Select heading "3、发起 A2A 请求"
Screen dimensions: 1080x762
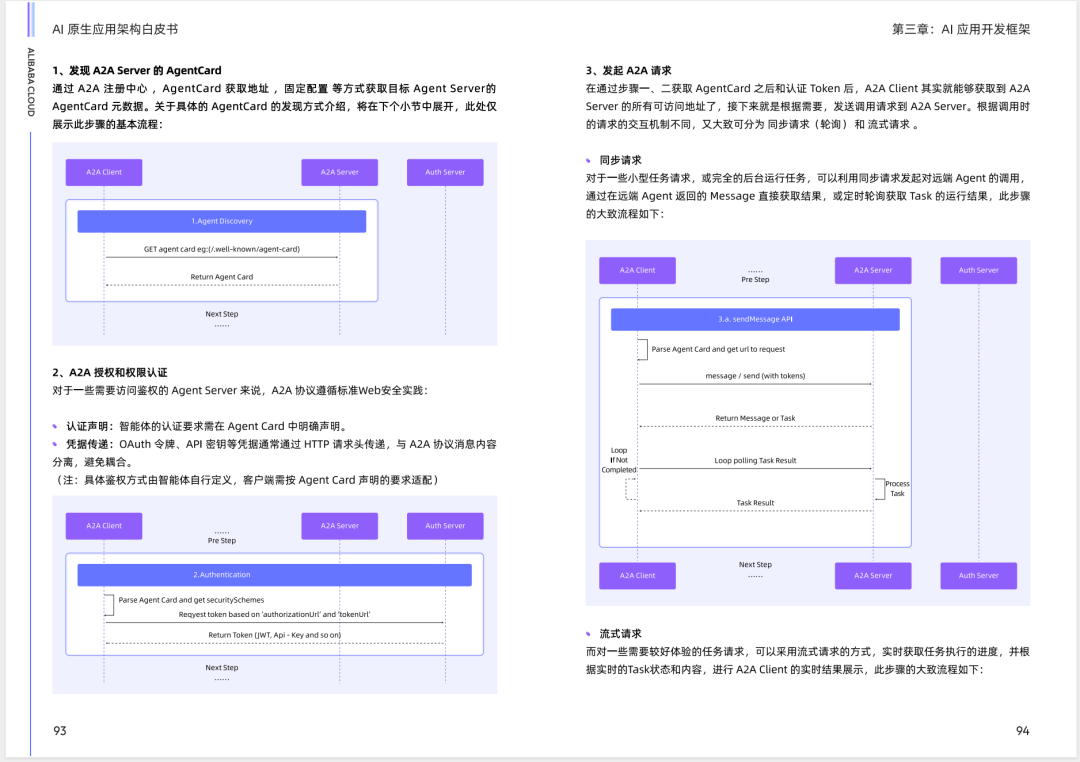point(628,70)
